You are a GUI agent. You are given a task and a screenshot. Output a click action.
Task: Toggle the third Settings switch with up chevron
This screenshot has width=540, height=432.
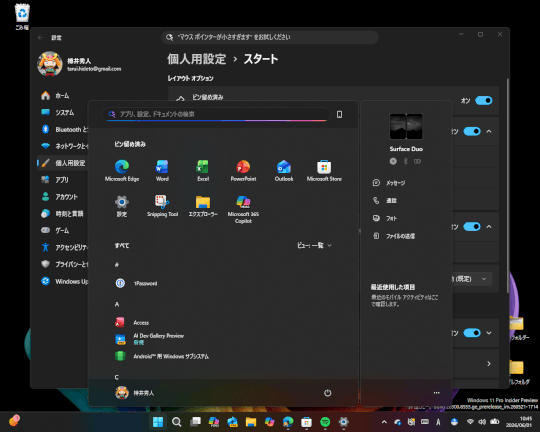(472, 227)
